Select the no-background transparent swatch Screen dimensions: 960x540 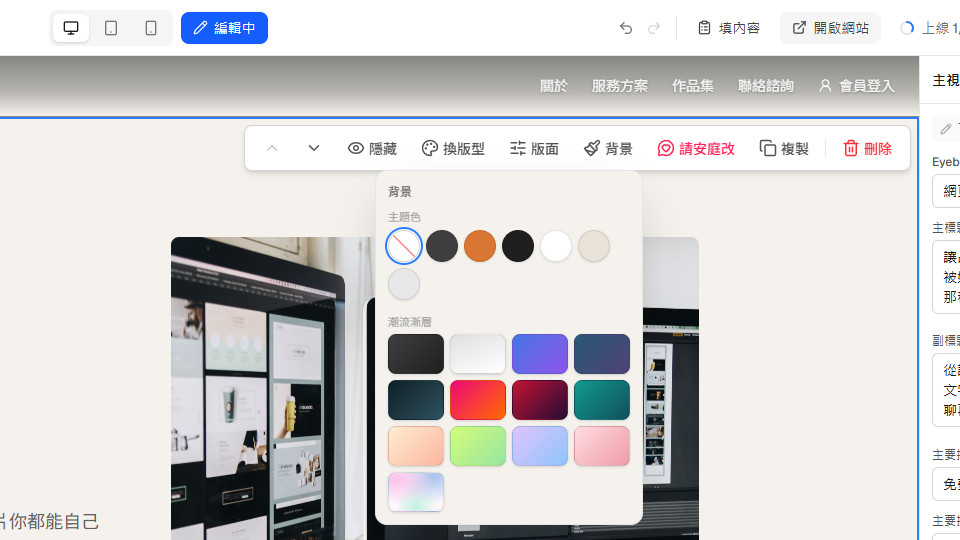[403, 246]
